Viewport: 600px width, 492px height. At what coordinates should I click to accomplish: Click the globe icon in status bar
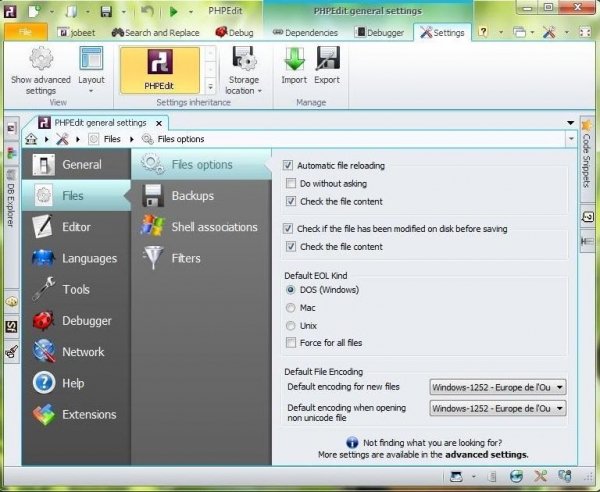coord(517,476)
